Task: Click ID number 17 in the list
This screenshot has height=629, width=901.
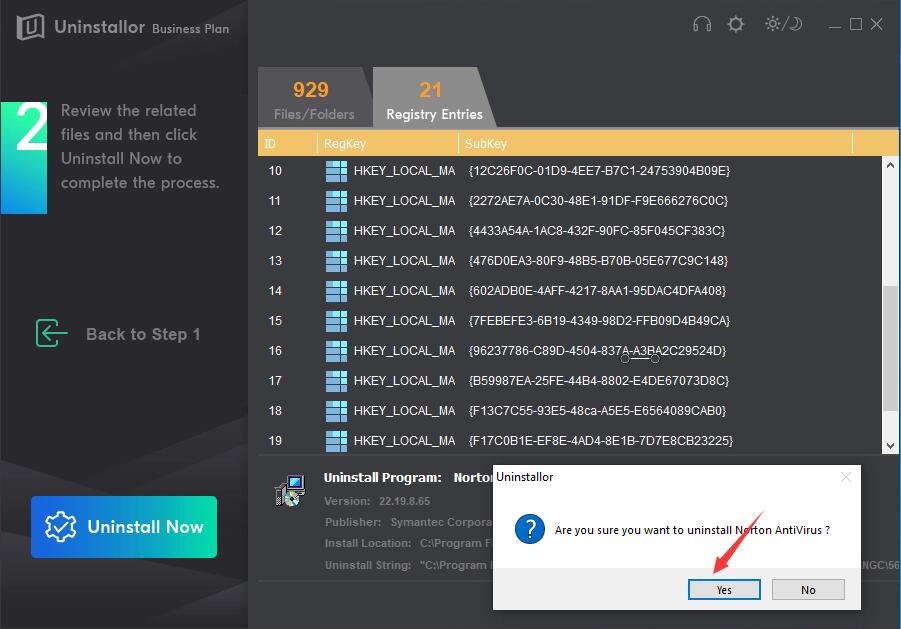Action: click(275, 380)
